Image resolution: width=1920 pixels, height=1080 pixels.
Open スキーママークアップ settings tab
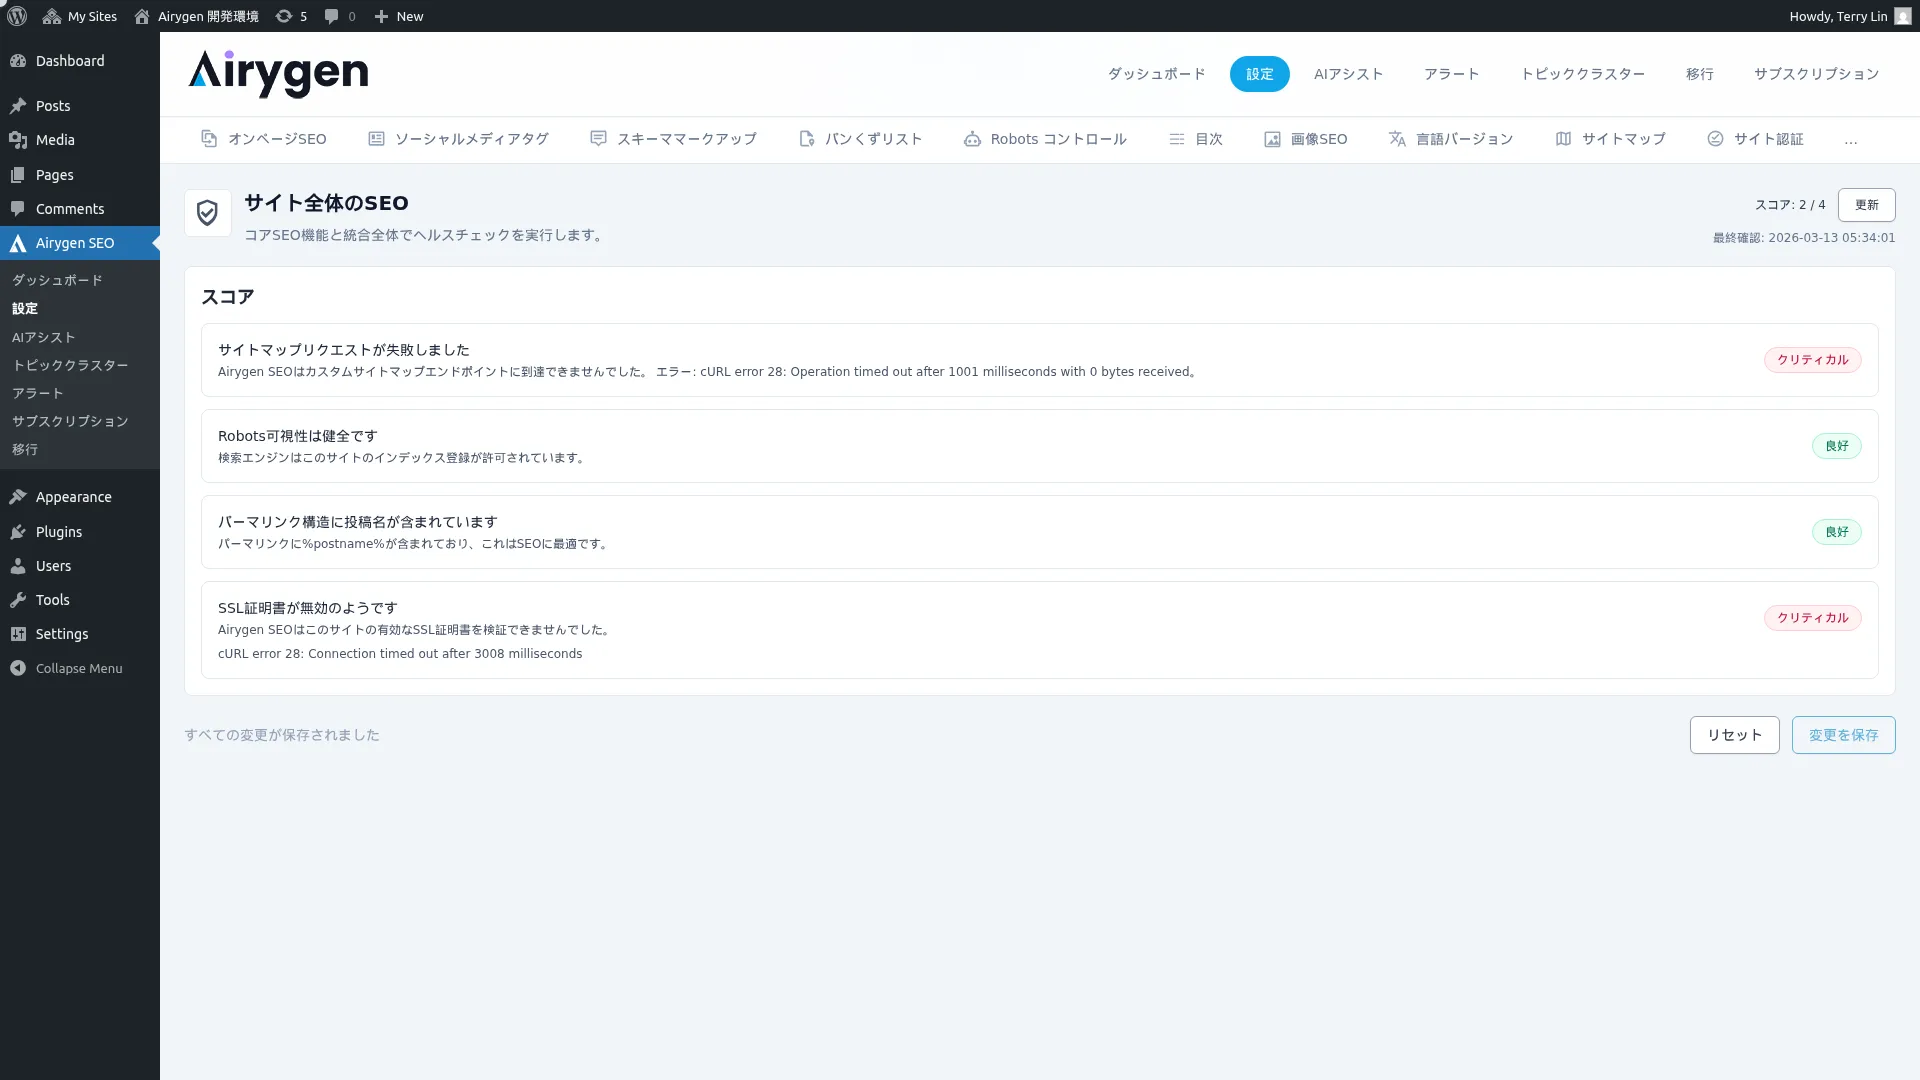click(x=673, y=139)
